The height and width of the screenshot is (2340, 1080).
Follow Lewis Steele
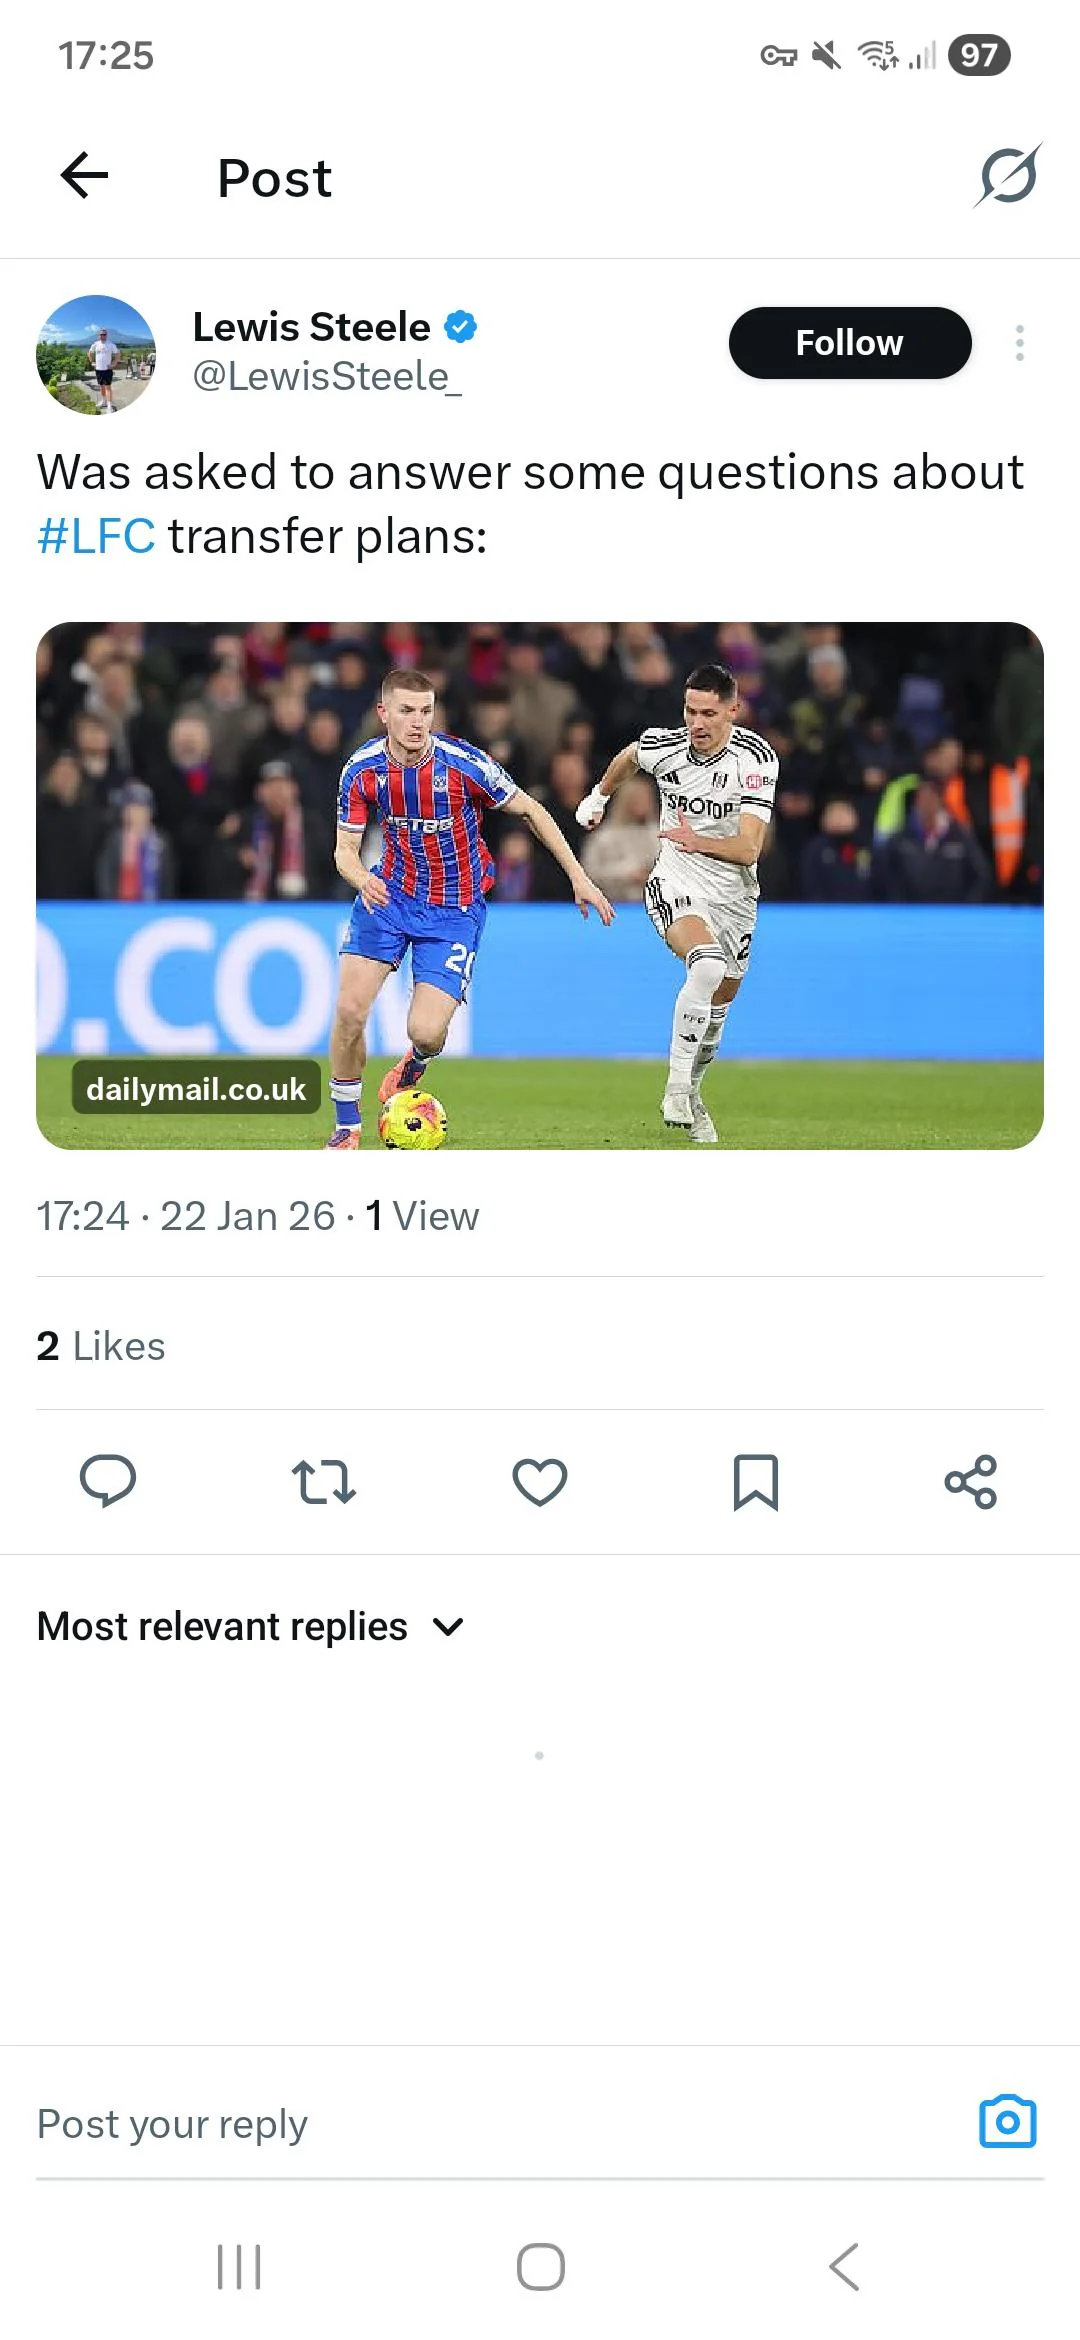click(849, 343)
